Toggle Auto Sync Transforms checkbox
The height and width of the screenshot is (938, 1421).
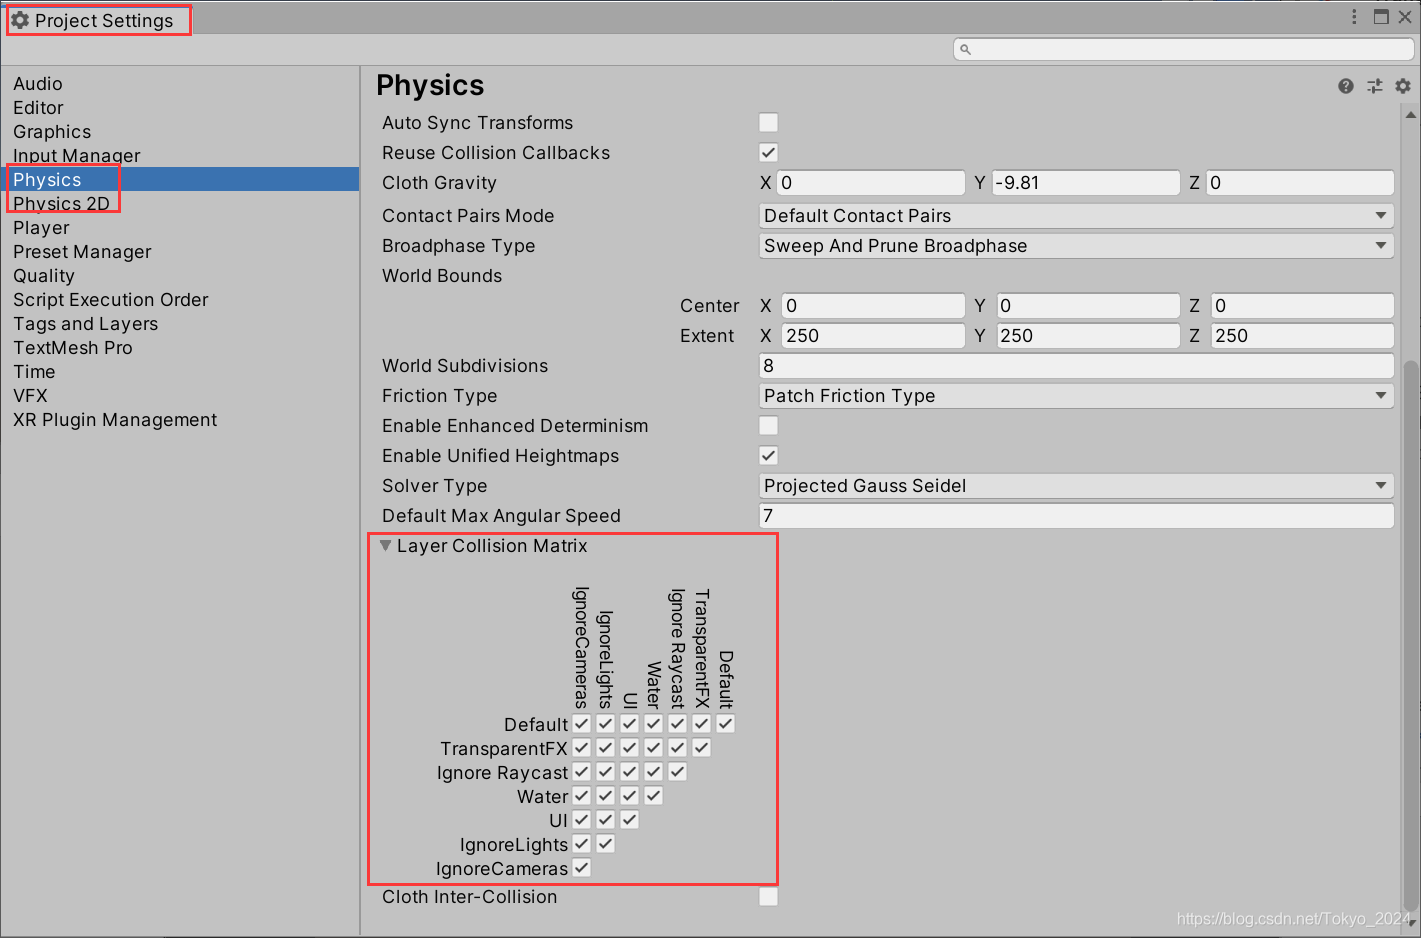click(768, 122)
